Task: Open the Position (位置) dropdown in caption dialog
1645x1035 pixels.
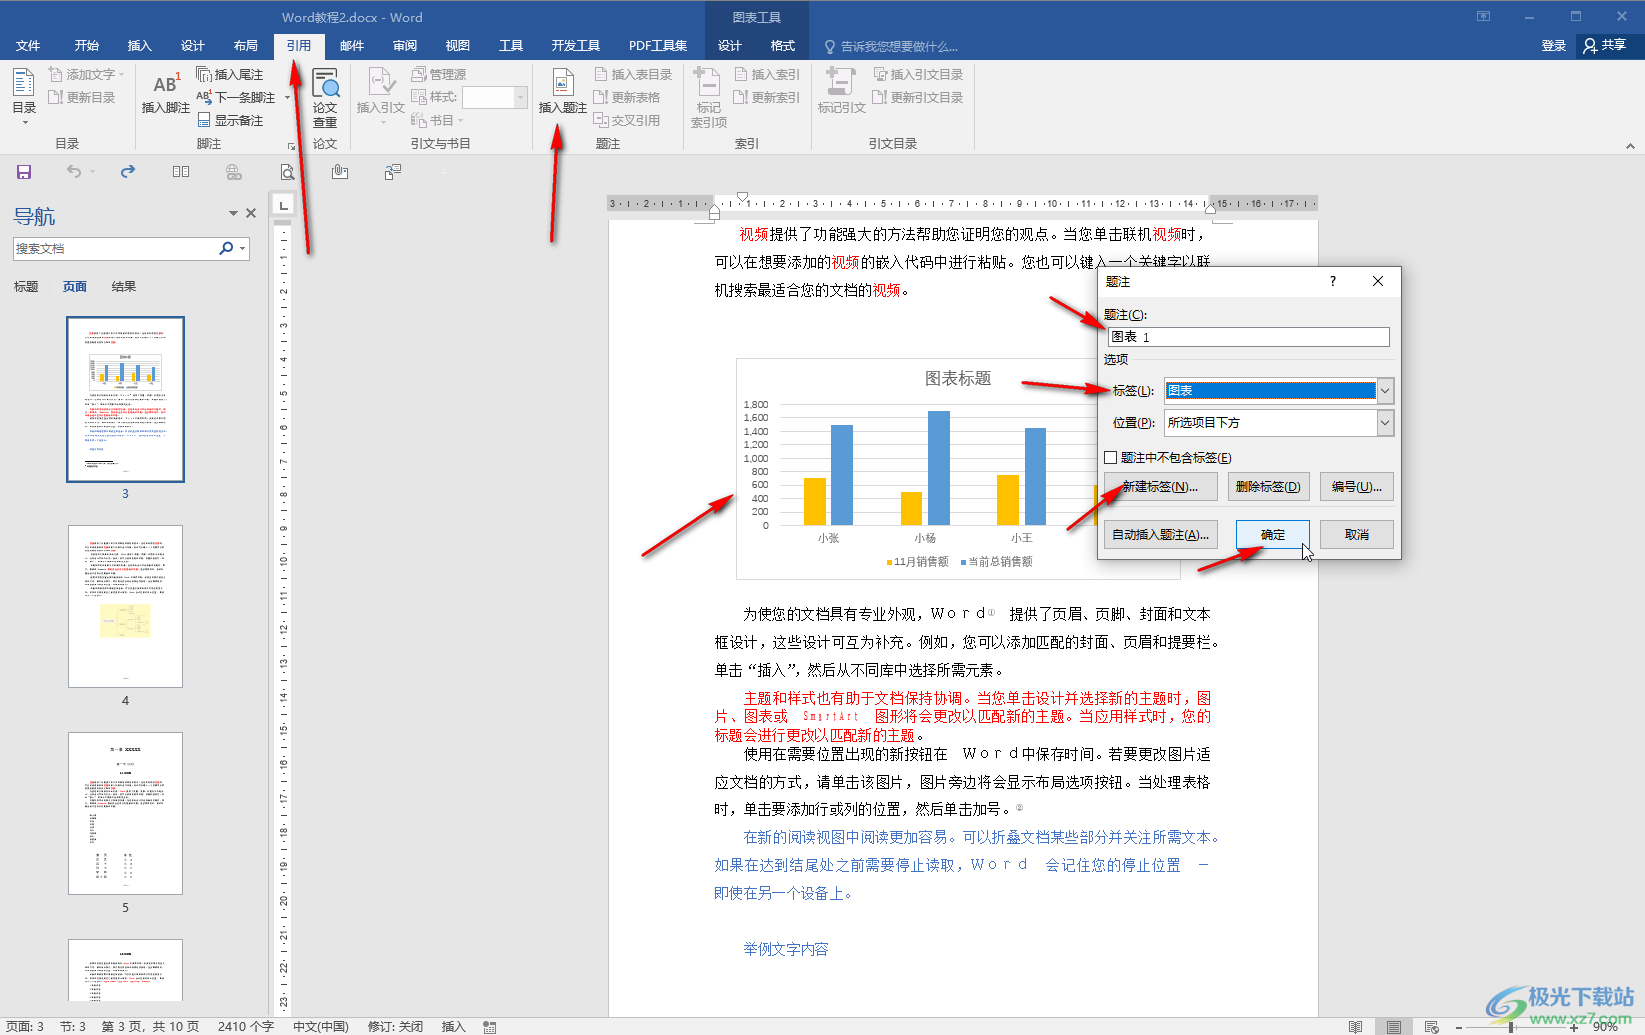Action: point(1385,423)
